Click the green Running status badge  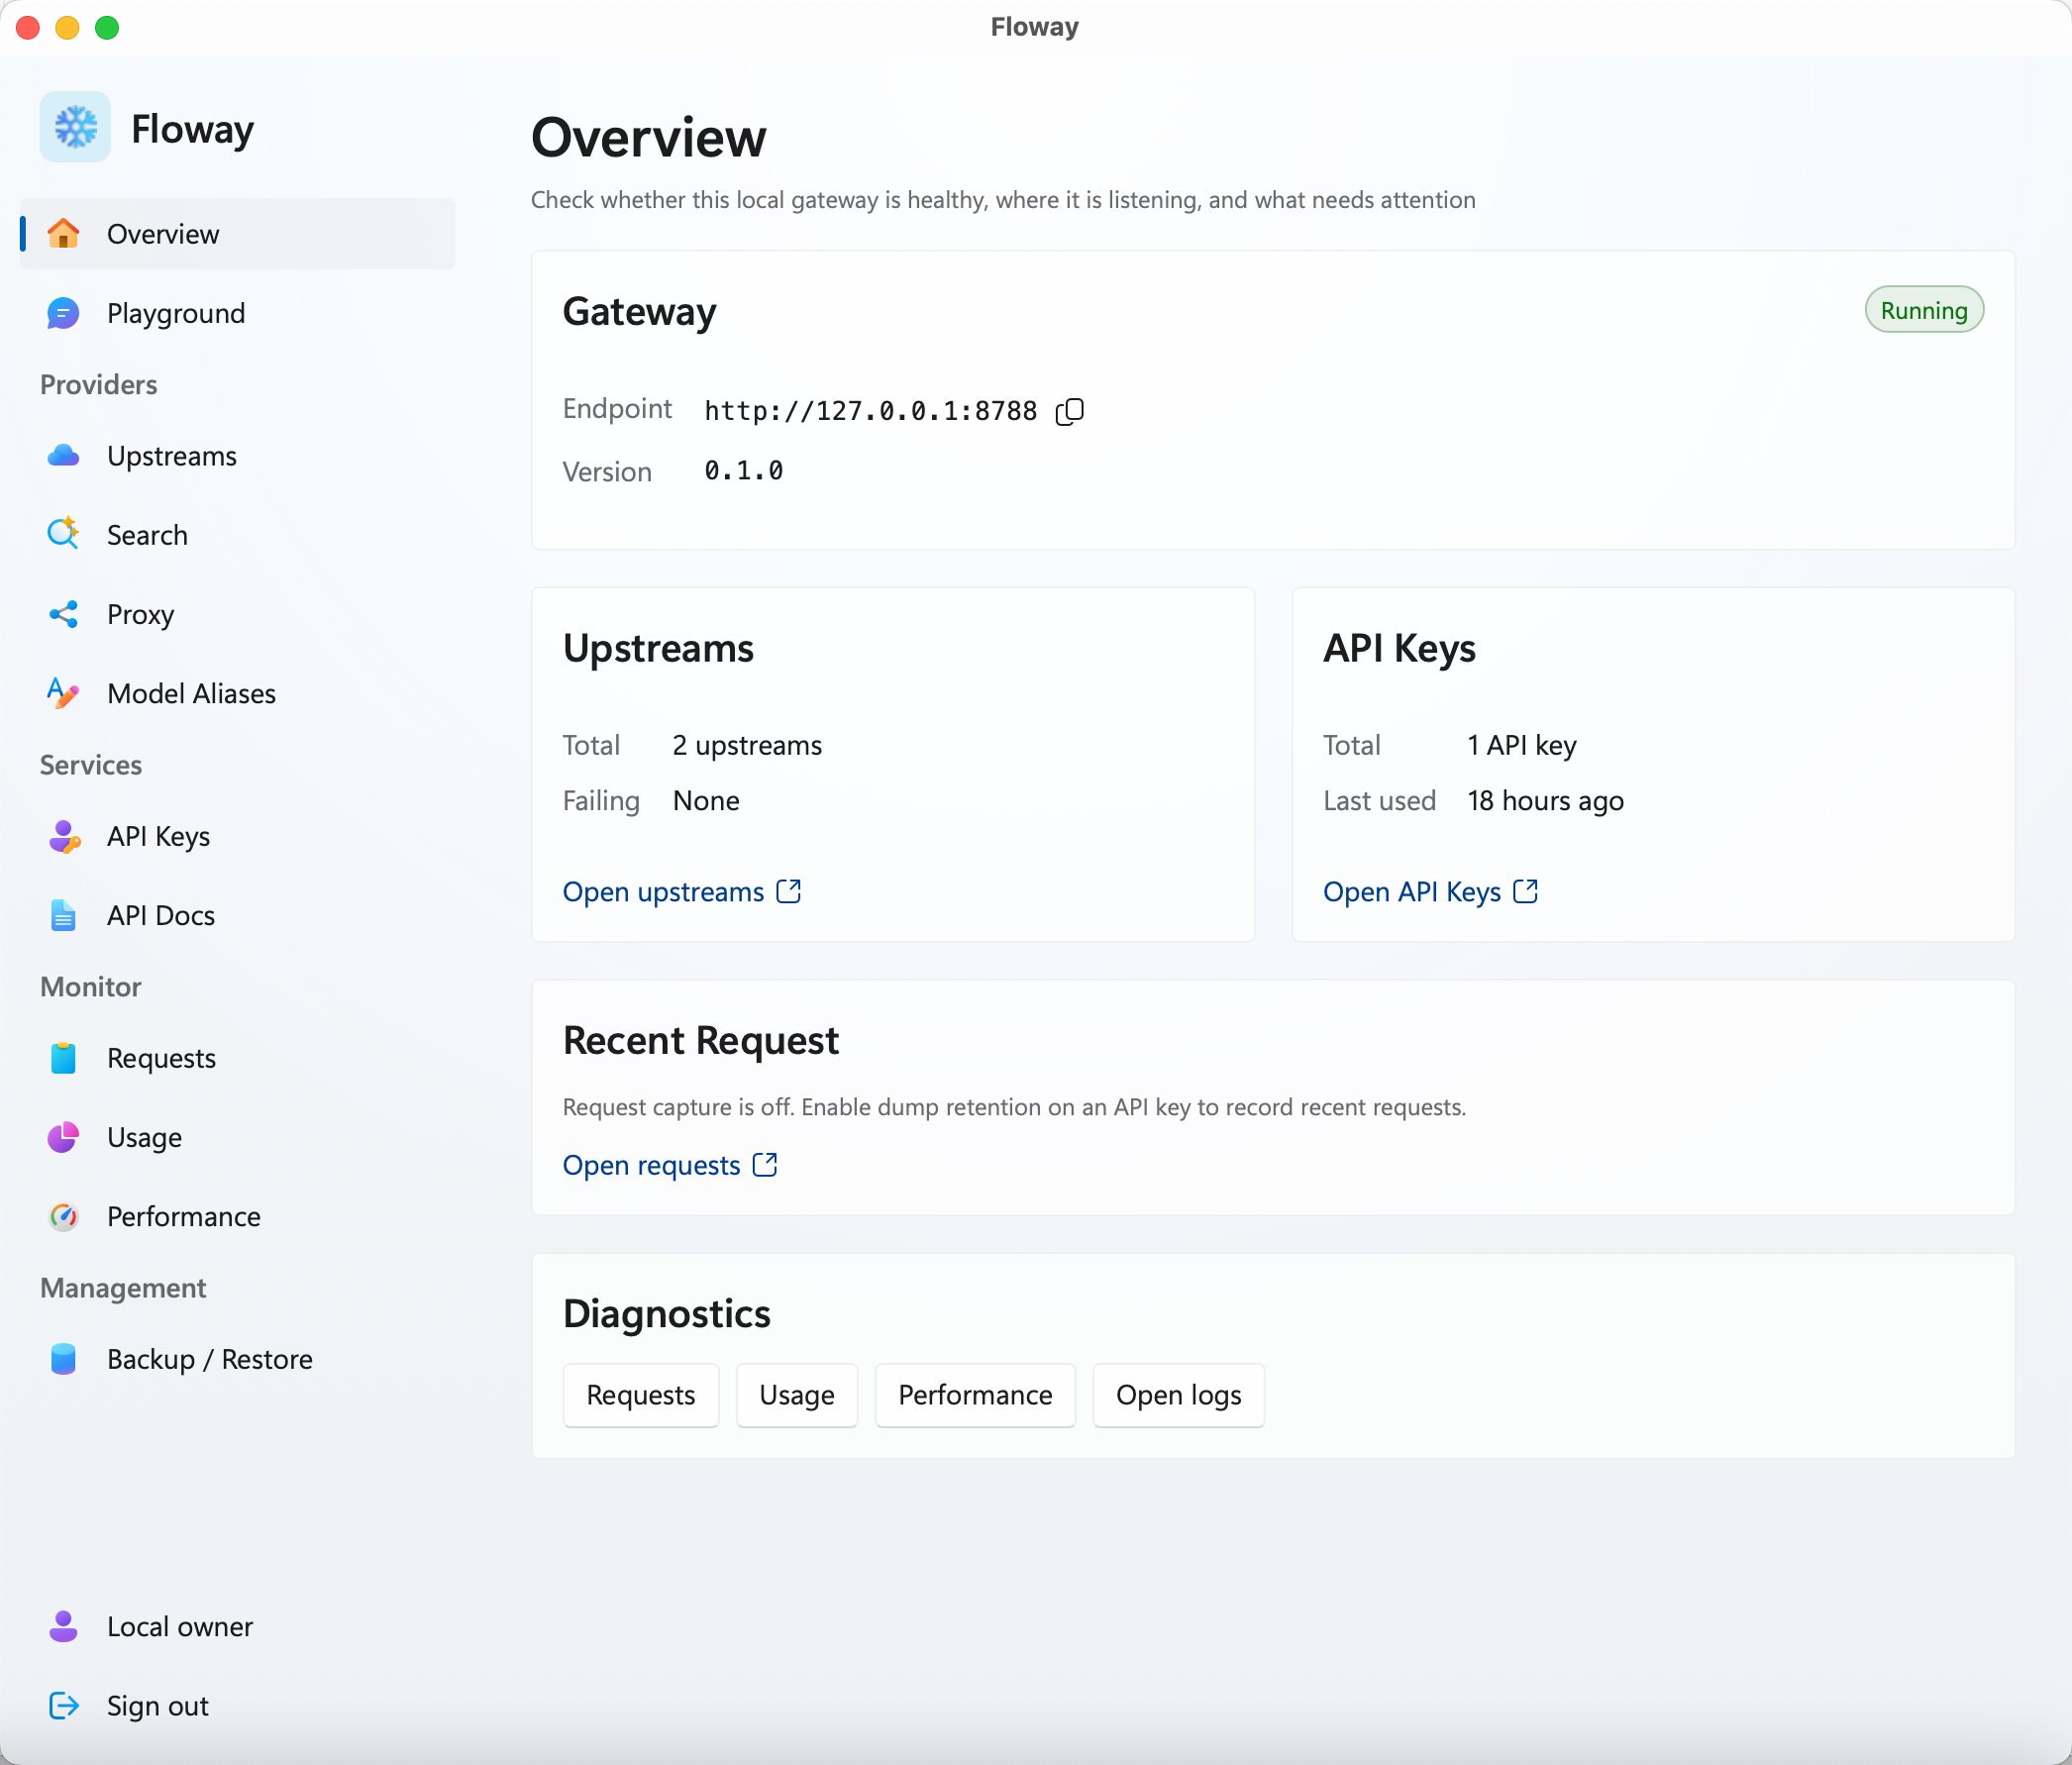pyautogui.click(x=1924, y=310)
